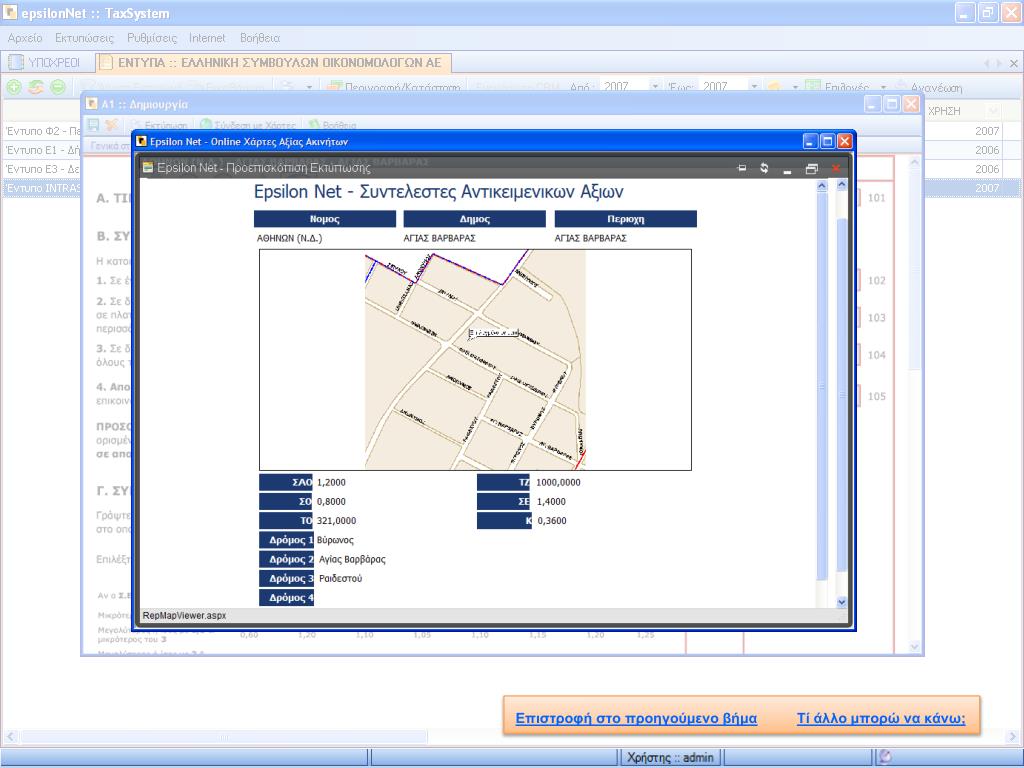Image resolution: width=1024 pixels, height=768 pixels.
Task: Click the status bar icon next to admin
Action: tap(885, 757)
